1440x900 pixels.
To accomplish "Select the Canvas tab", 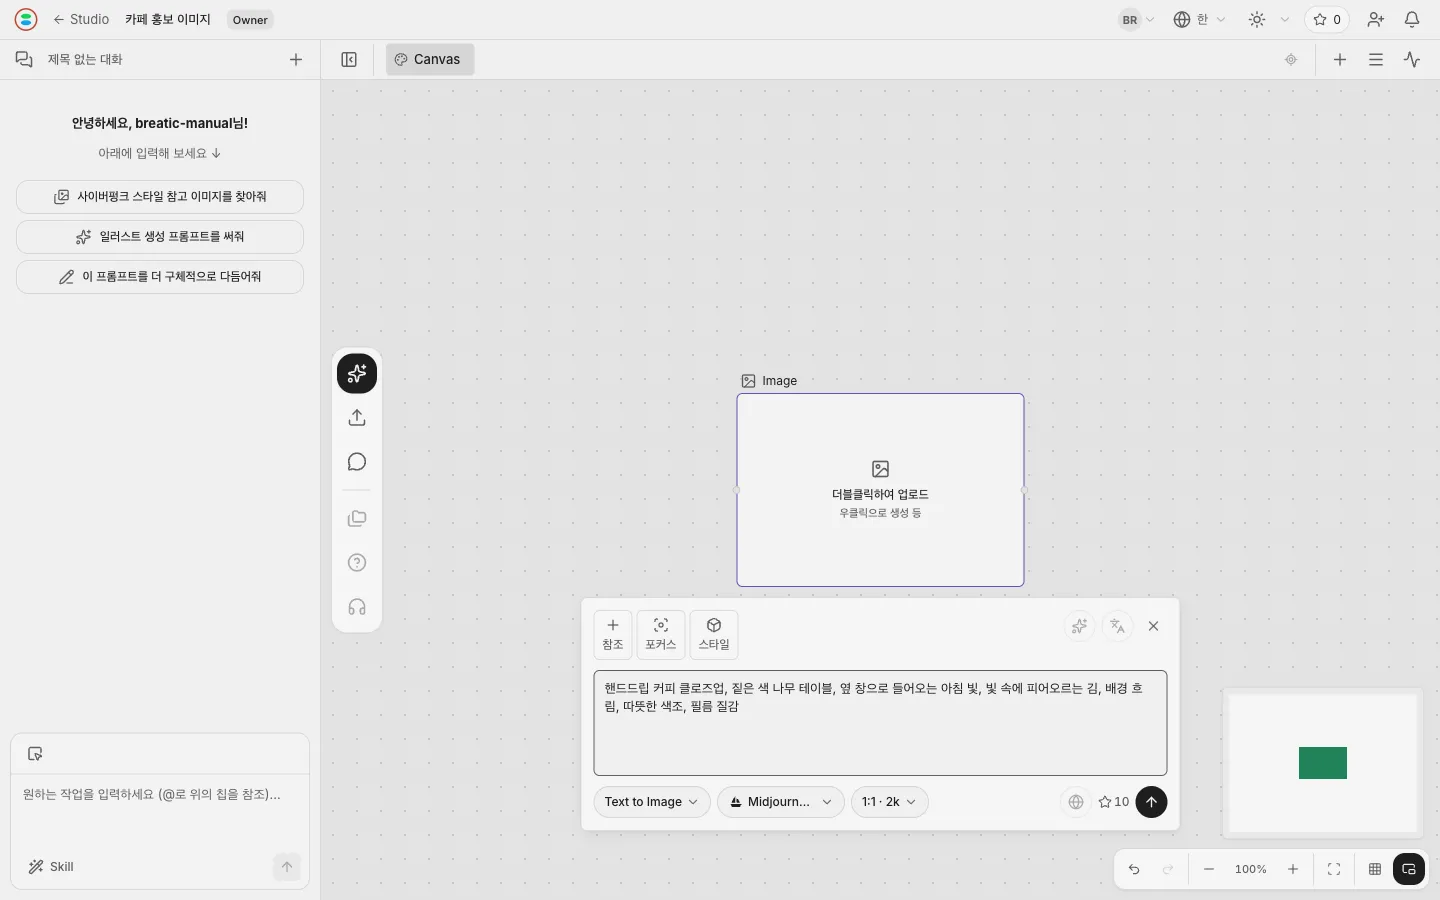I will pyautogui.click(x=430, y=59).
